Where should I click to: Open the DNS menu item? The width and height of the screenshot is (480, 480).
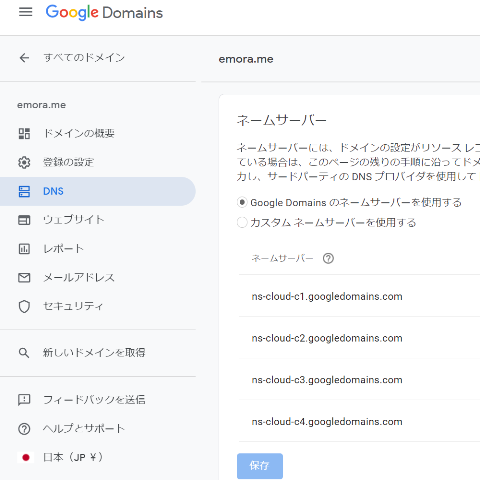point(97,191)
